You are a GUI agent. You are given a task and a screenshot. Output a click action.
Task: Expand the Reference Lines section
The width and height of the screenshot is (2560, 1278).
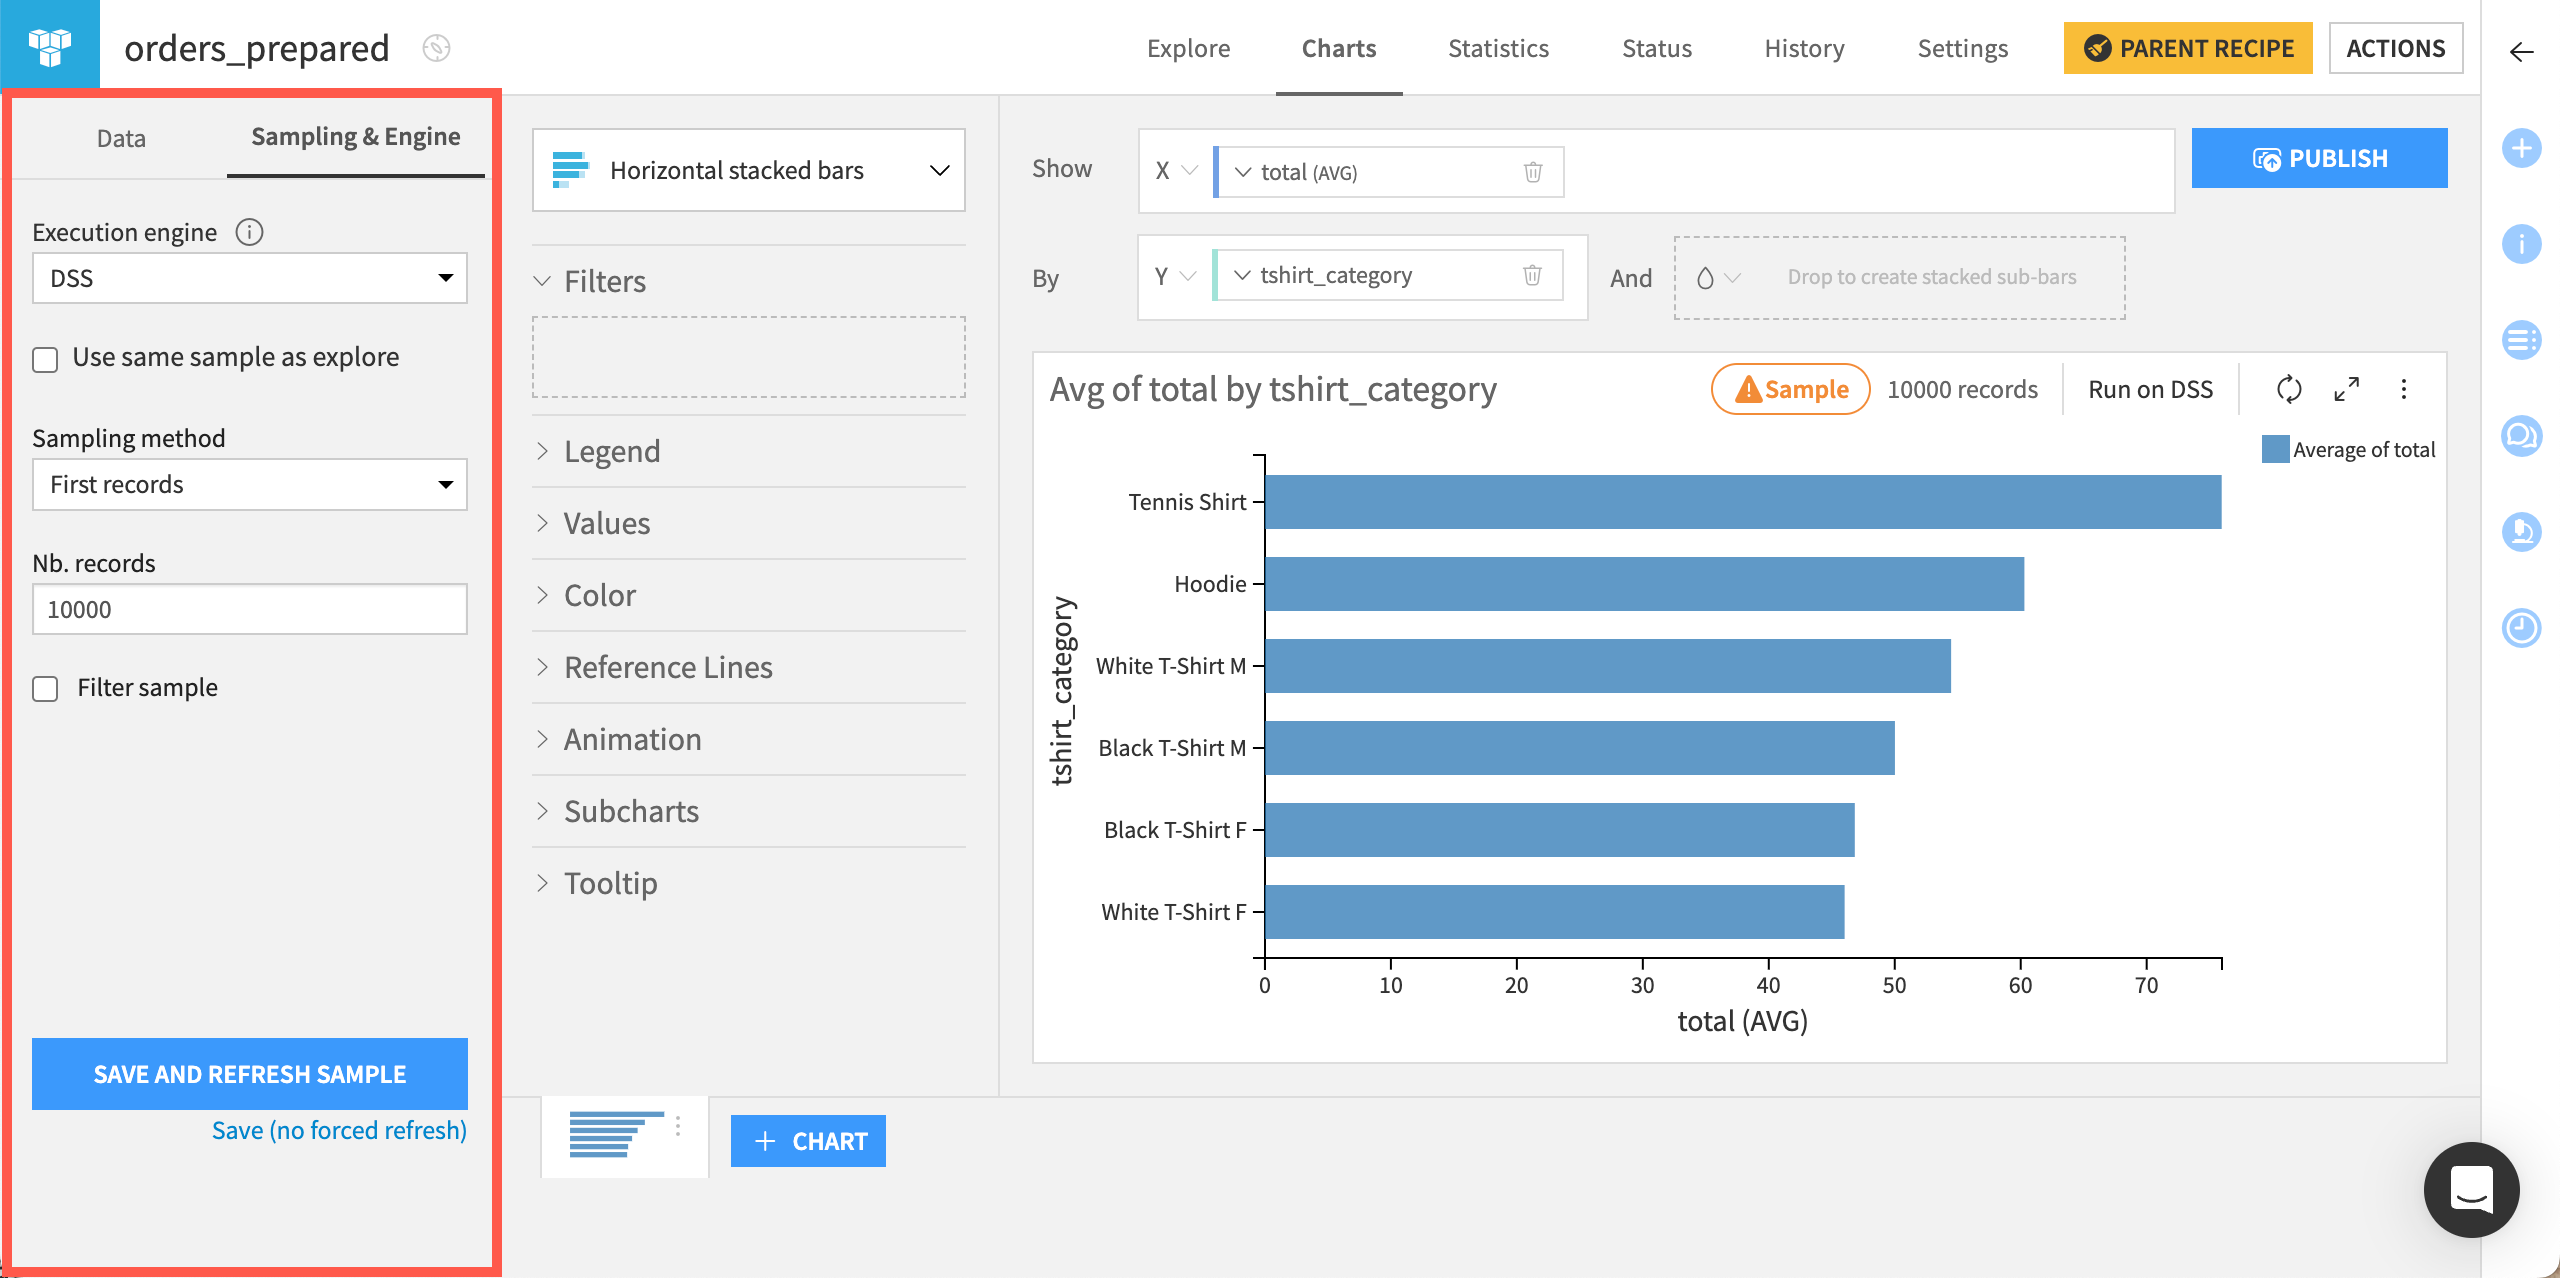point(667,667)
